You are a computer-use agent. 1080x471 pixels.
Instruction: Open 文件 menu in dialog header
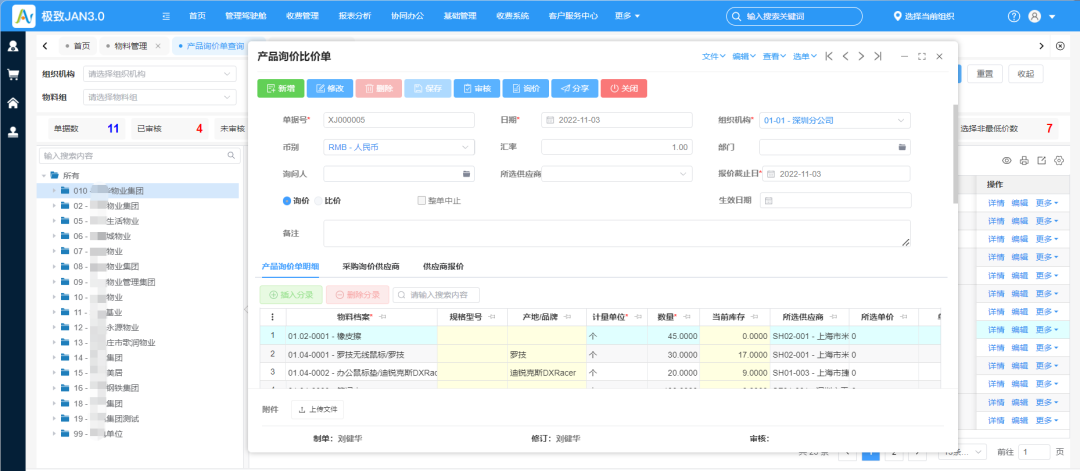point(714,56)
